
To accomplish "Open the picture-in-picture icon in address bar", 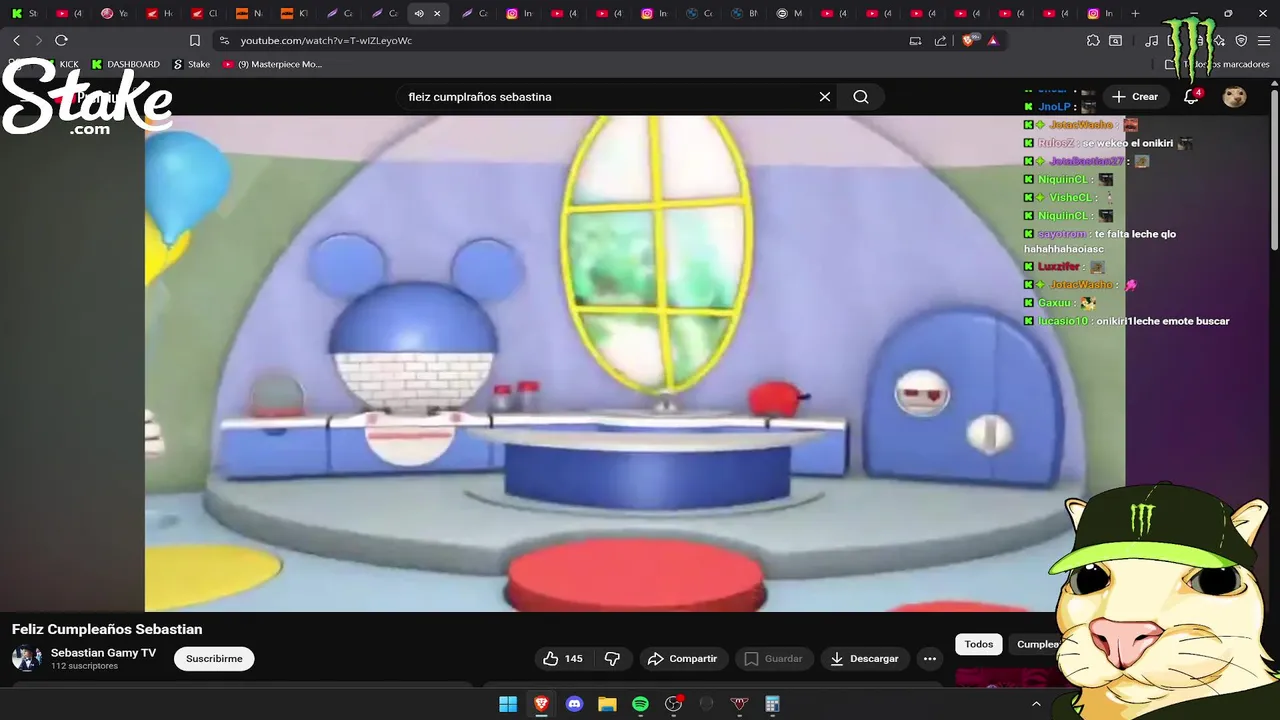I will coord(915,40).
